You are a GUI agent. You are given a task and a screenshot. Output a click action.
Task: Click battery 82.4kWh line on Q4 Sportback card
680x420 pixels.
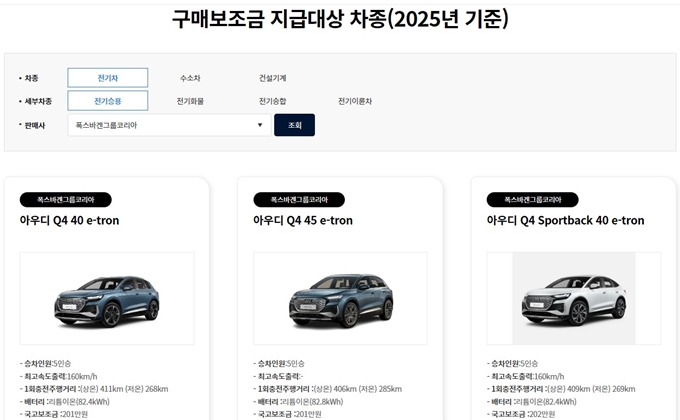532,402
